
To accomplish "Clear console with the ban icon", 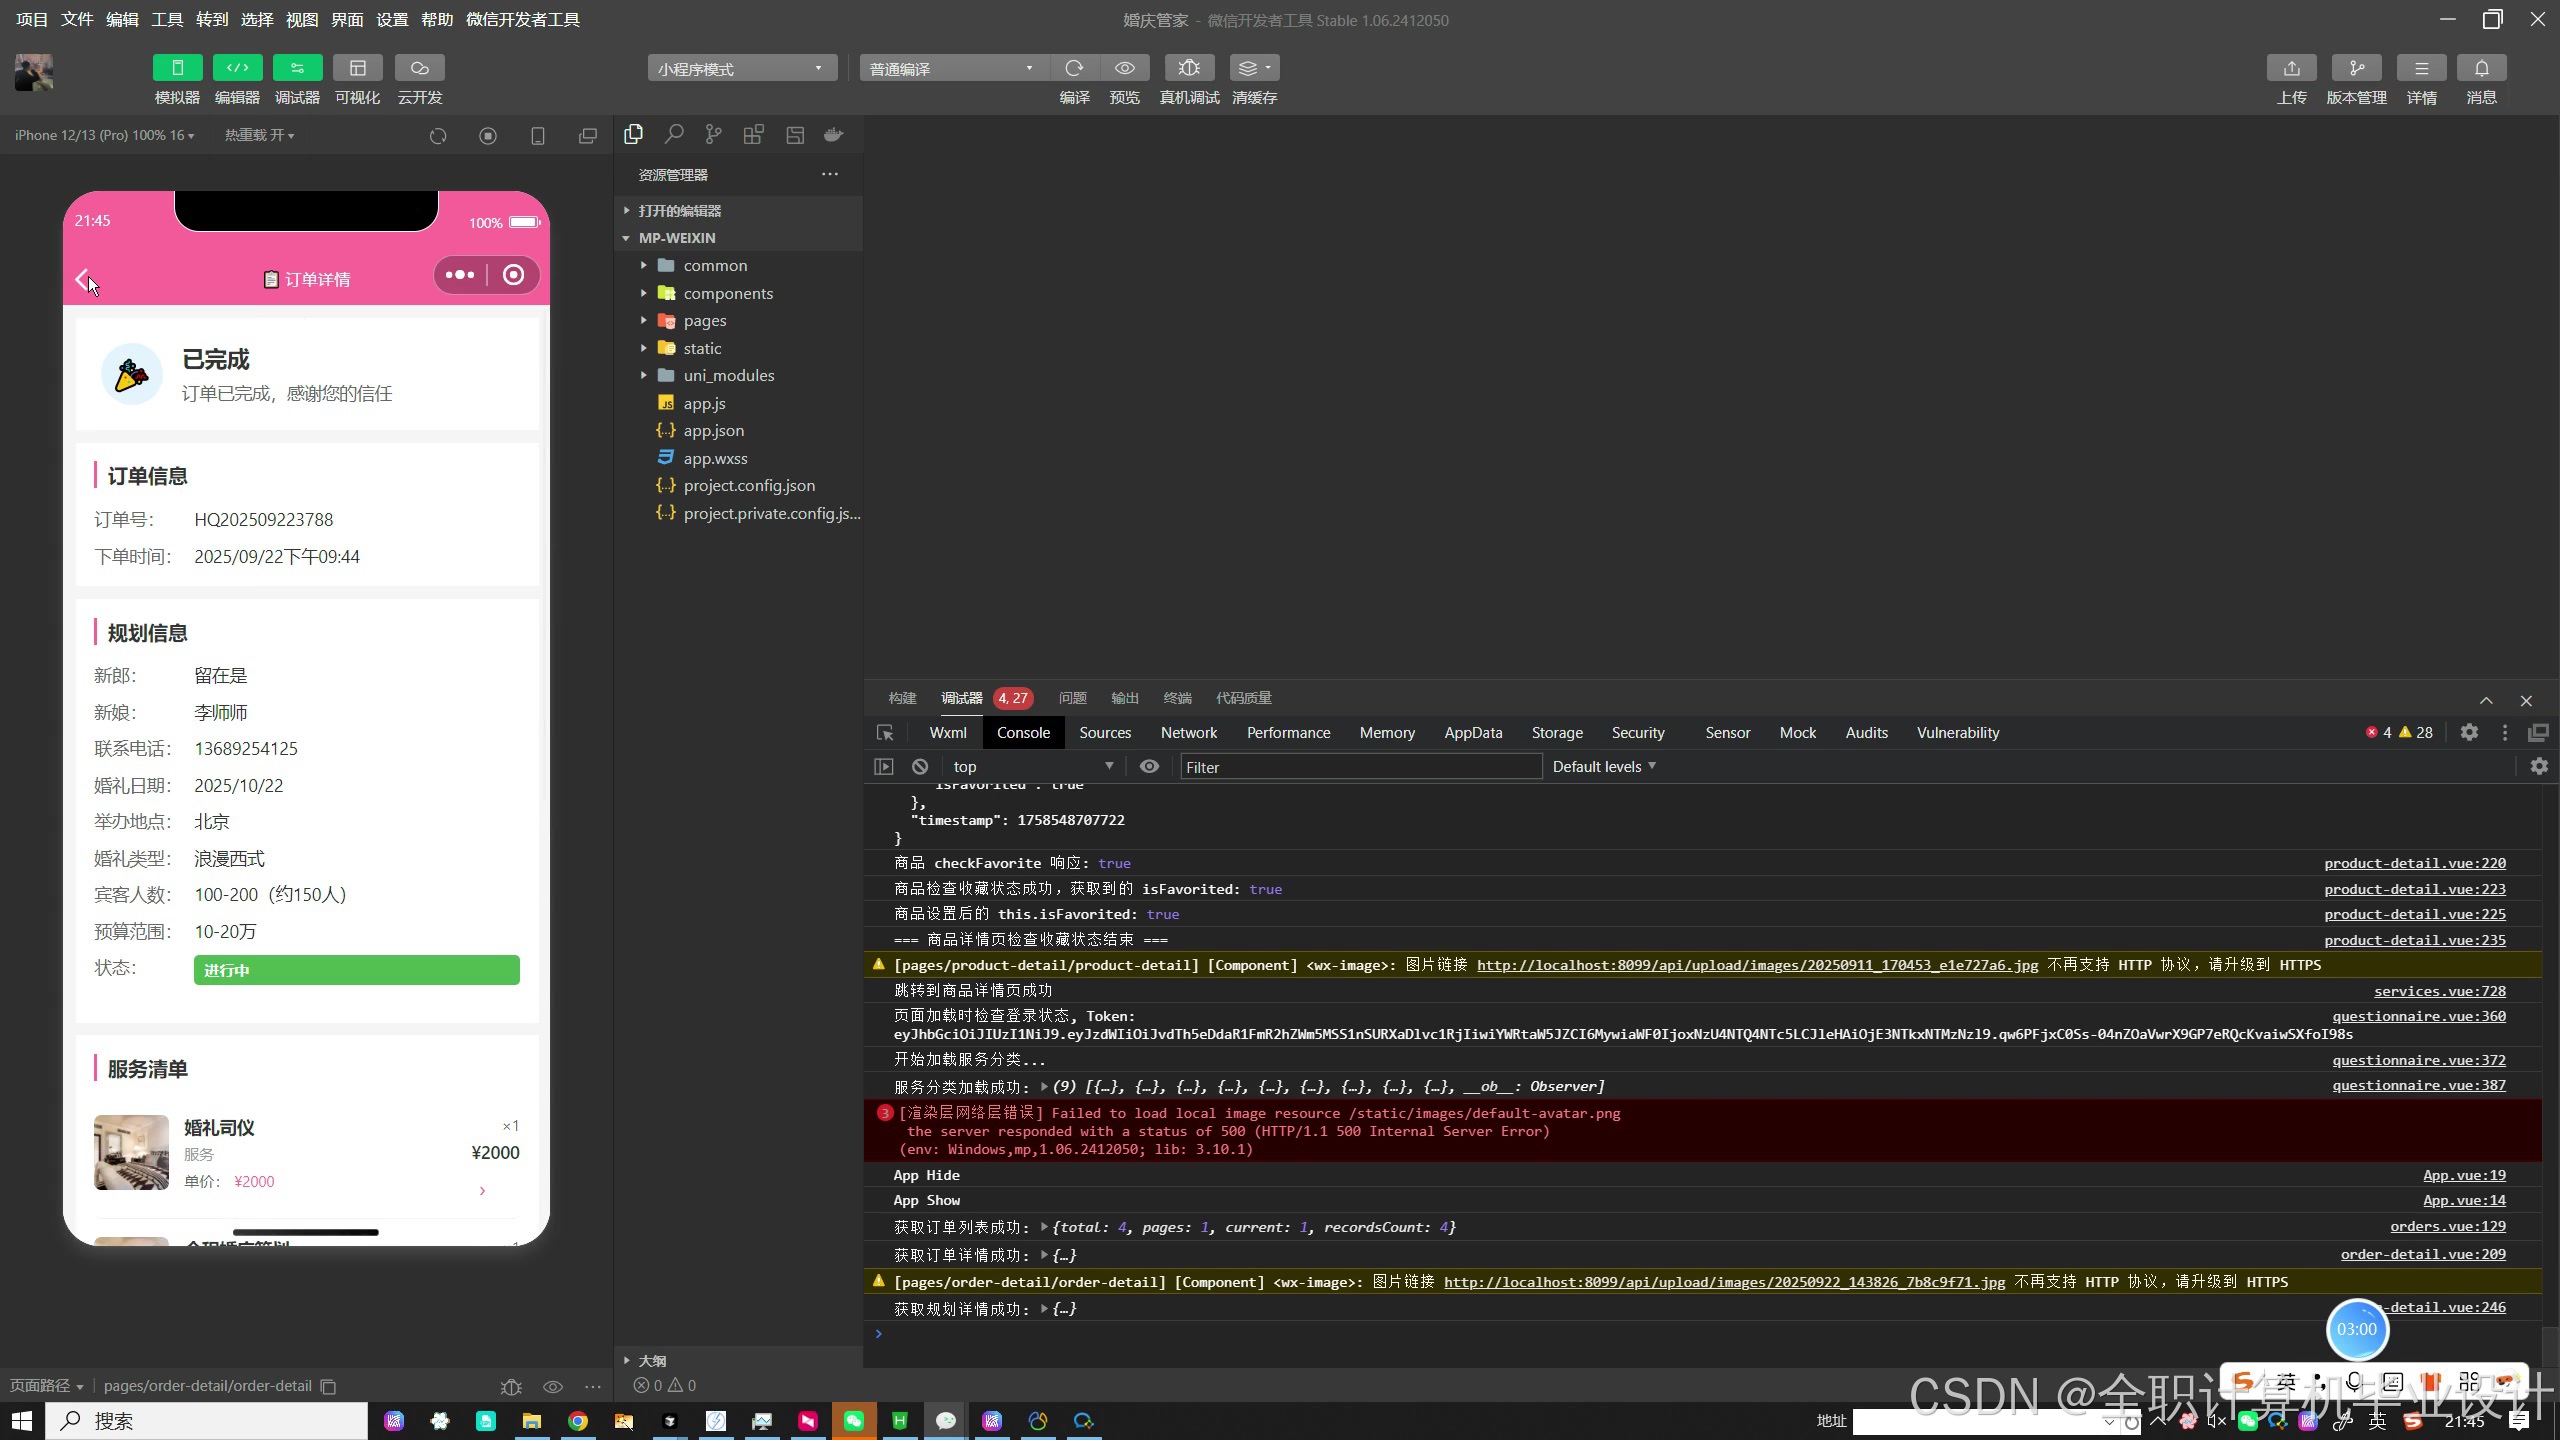I will (x=920, y=767).
